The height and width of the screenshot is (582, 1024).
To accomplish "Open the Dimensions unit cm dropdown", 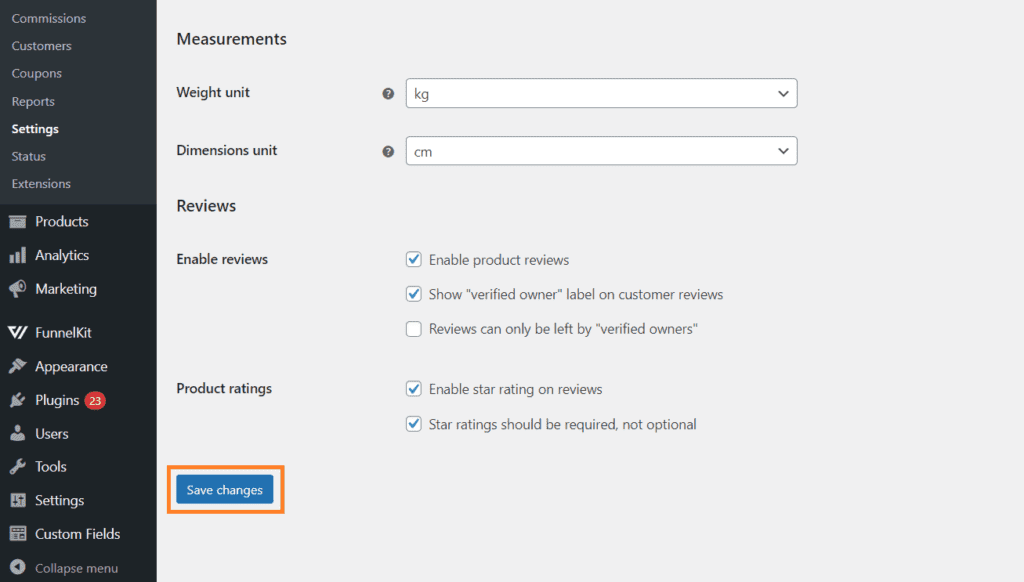I will [x=601, y=151].
